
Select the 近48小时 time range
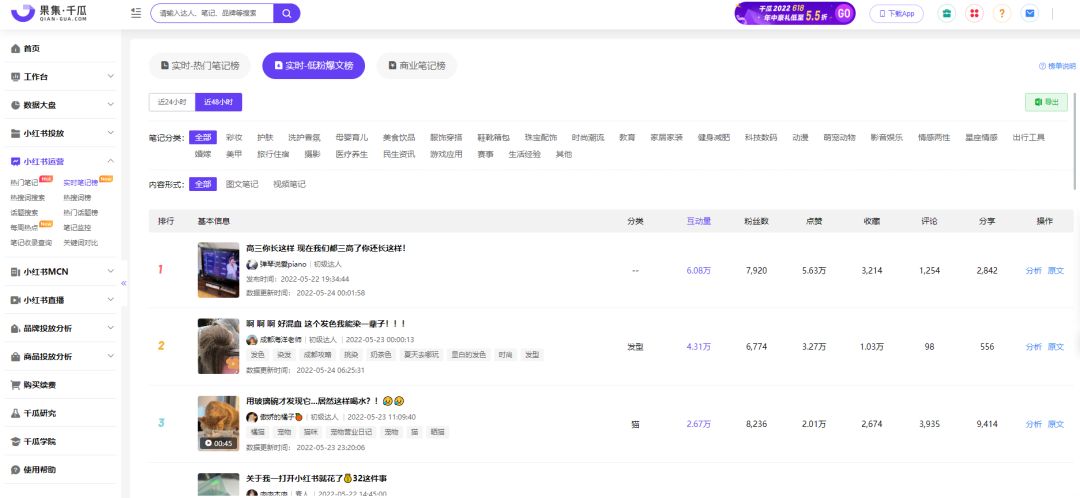pos(218,102)
